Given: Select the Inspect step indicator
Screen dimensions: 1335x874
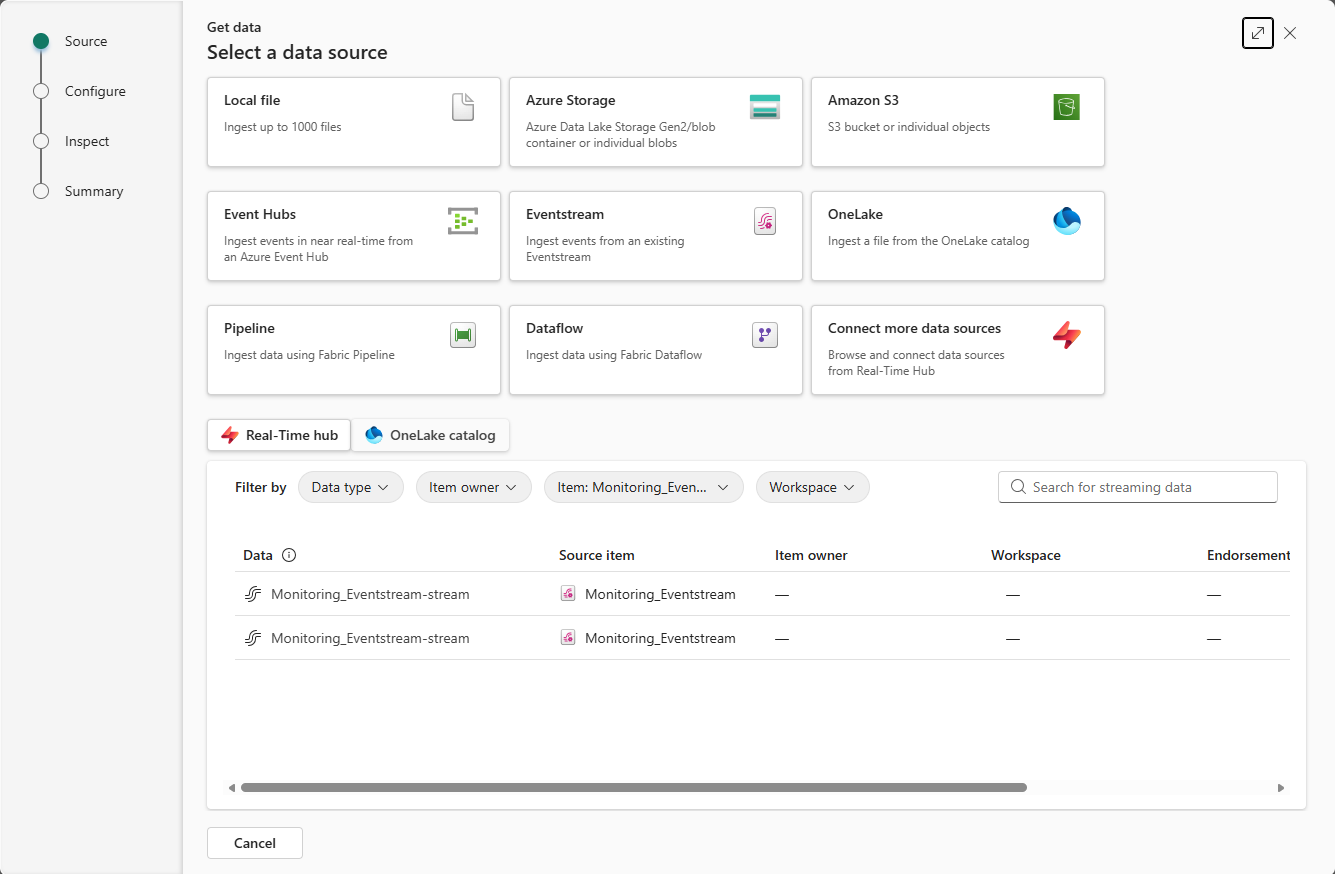Looking at the screenshot, I should (x=41, y=141).
